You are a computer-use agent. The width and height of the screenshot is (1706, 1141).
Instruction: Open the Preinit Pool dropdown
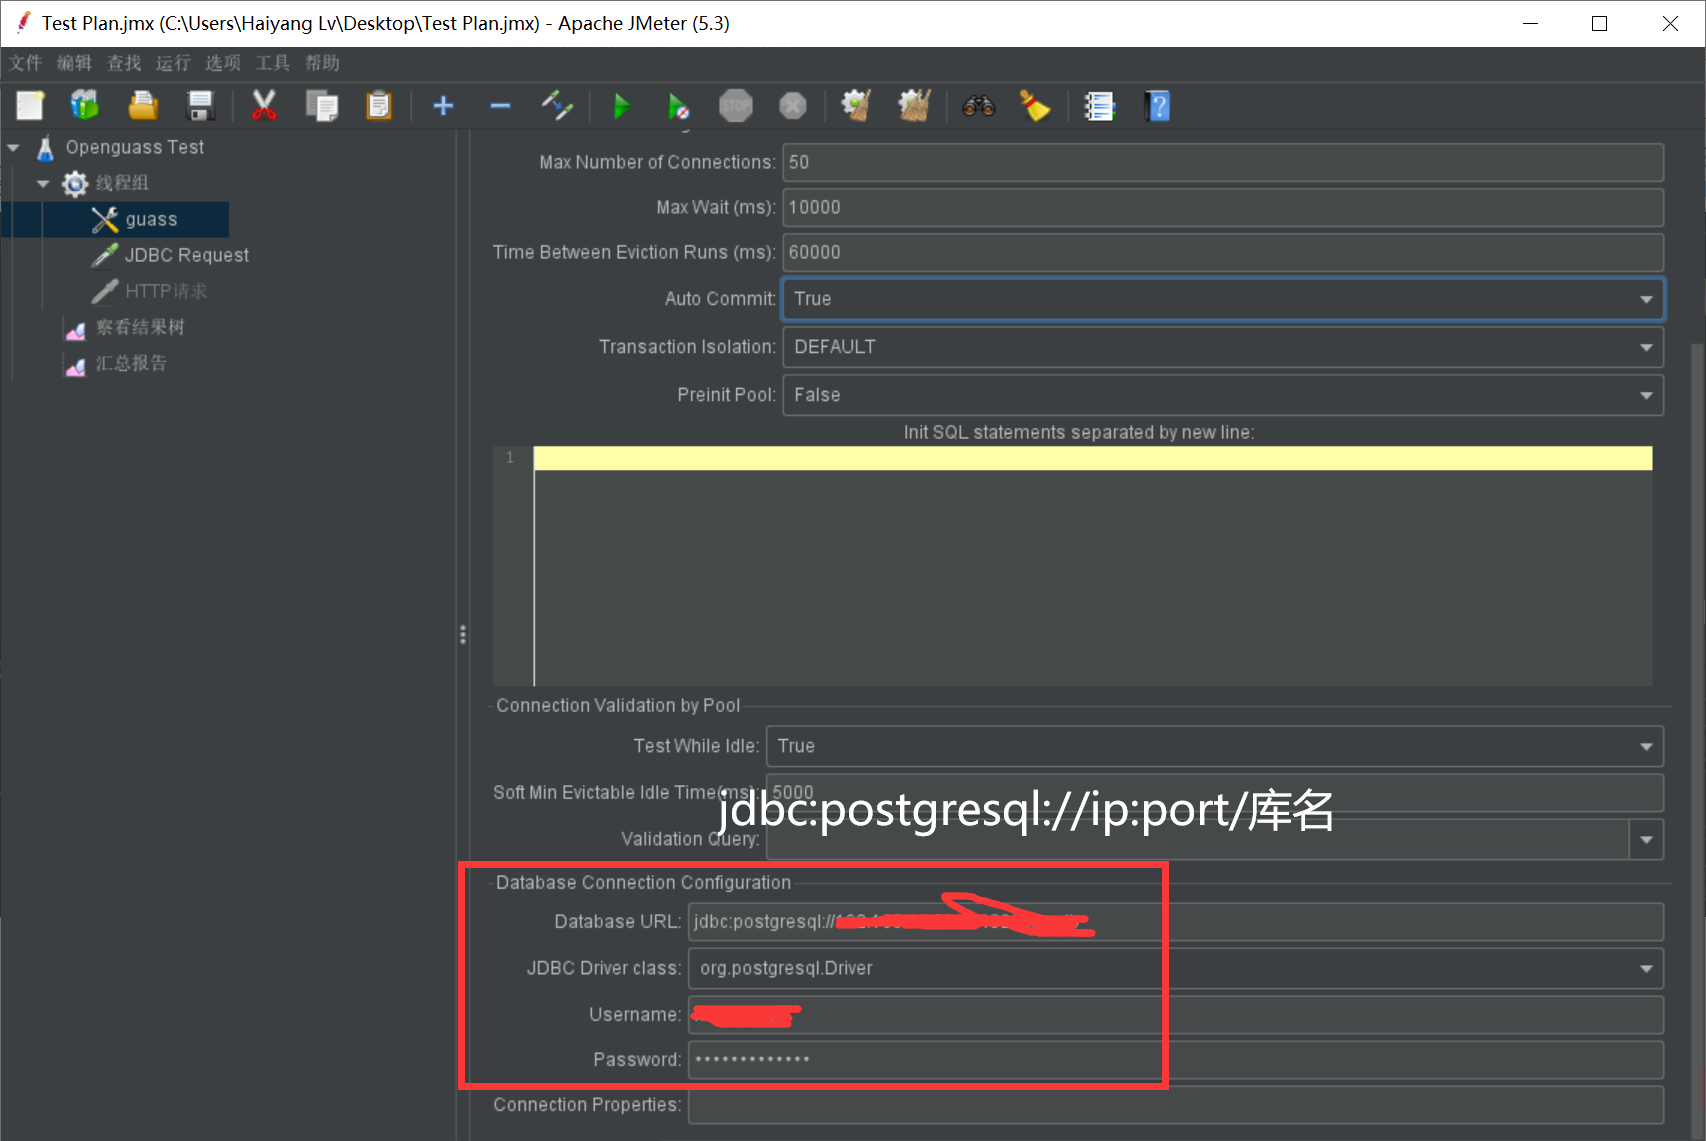point(1223,395)
